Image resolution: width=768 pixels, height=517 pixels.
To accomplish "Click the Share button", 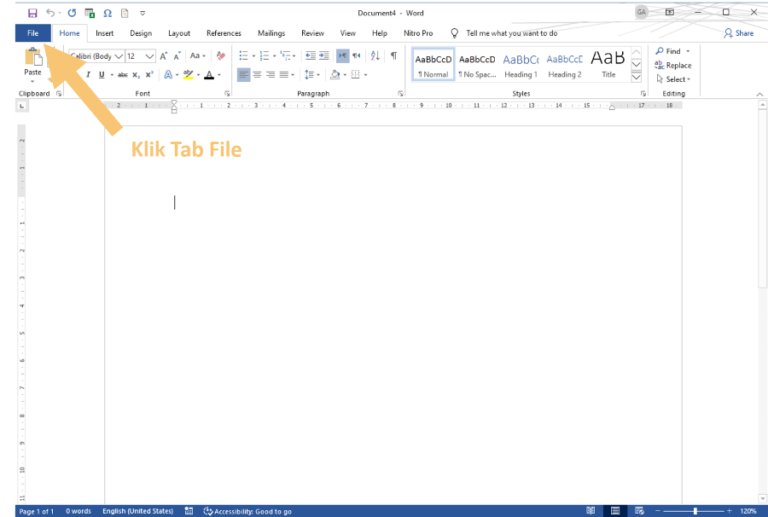I will (x=739, y=33).
